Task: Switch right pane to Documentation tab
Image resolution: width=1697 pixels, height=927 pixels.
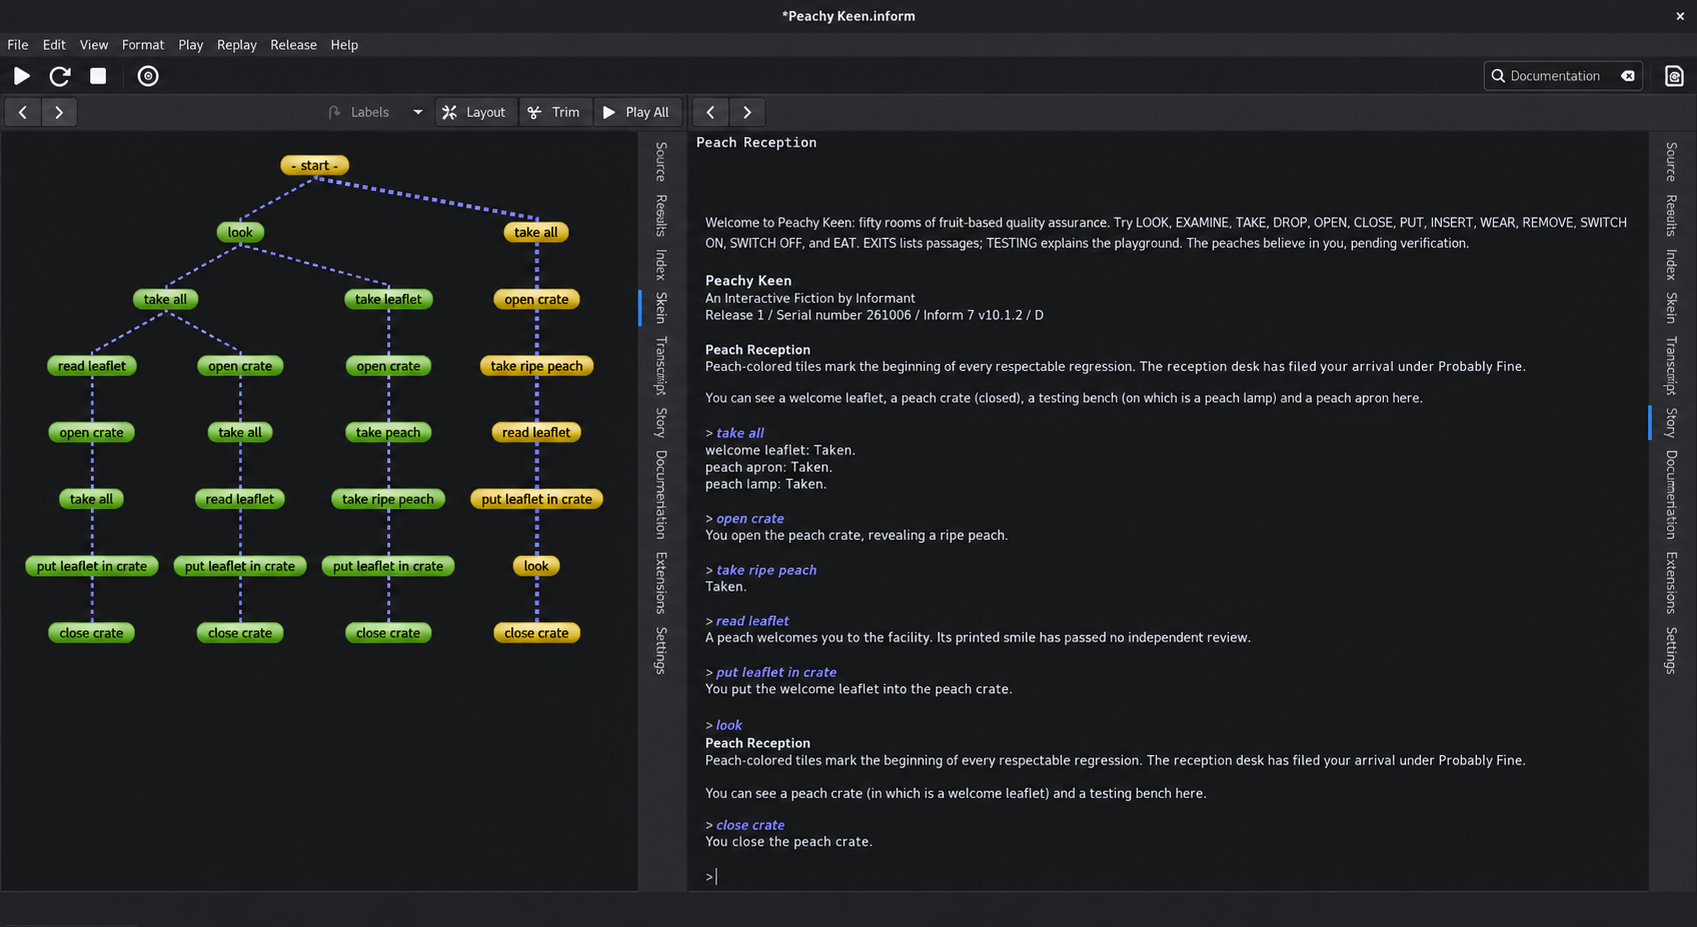Action: click(x=1671, y=494)
